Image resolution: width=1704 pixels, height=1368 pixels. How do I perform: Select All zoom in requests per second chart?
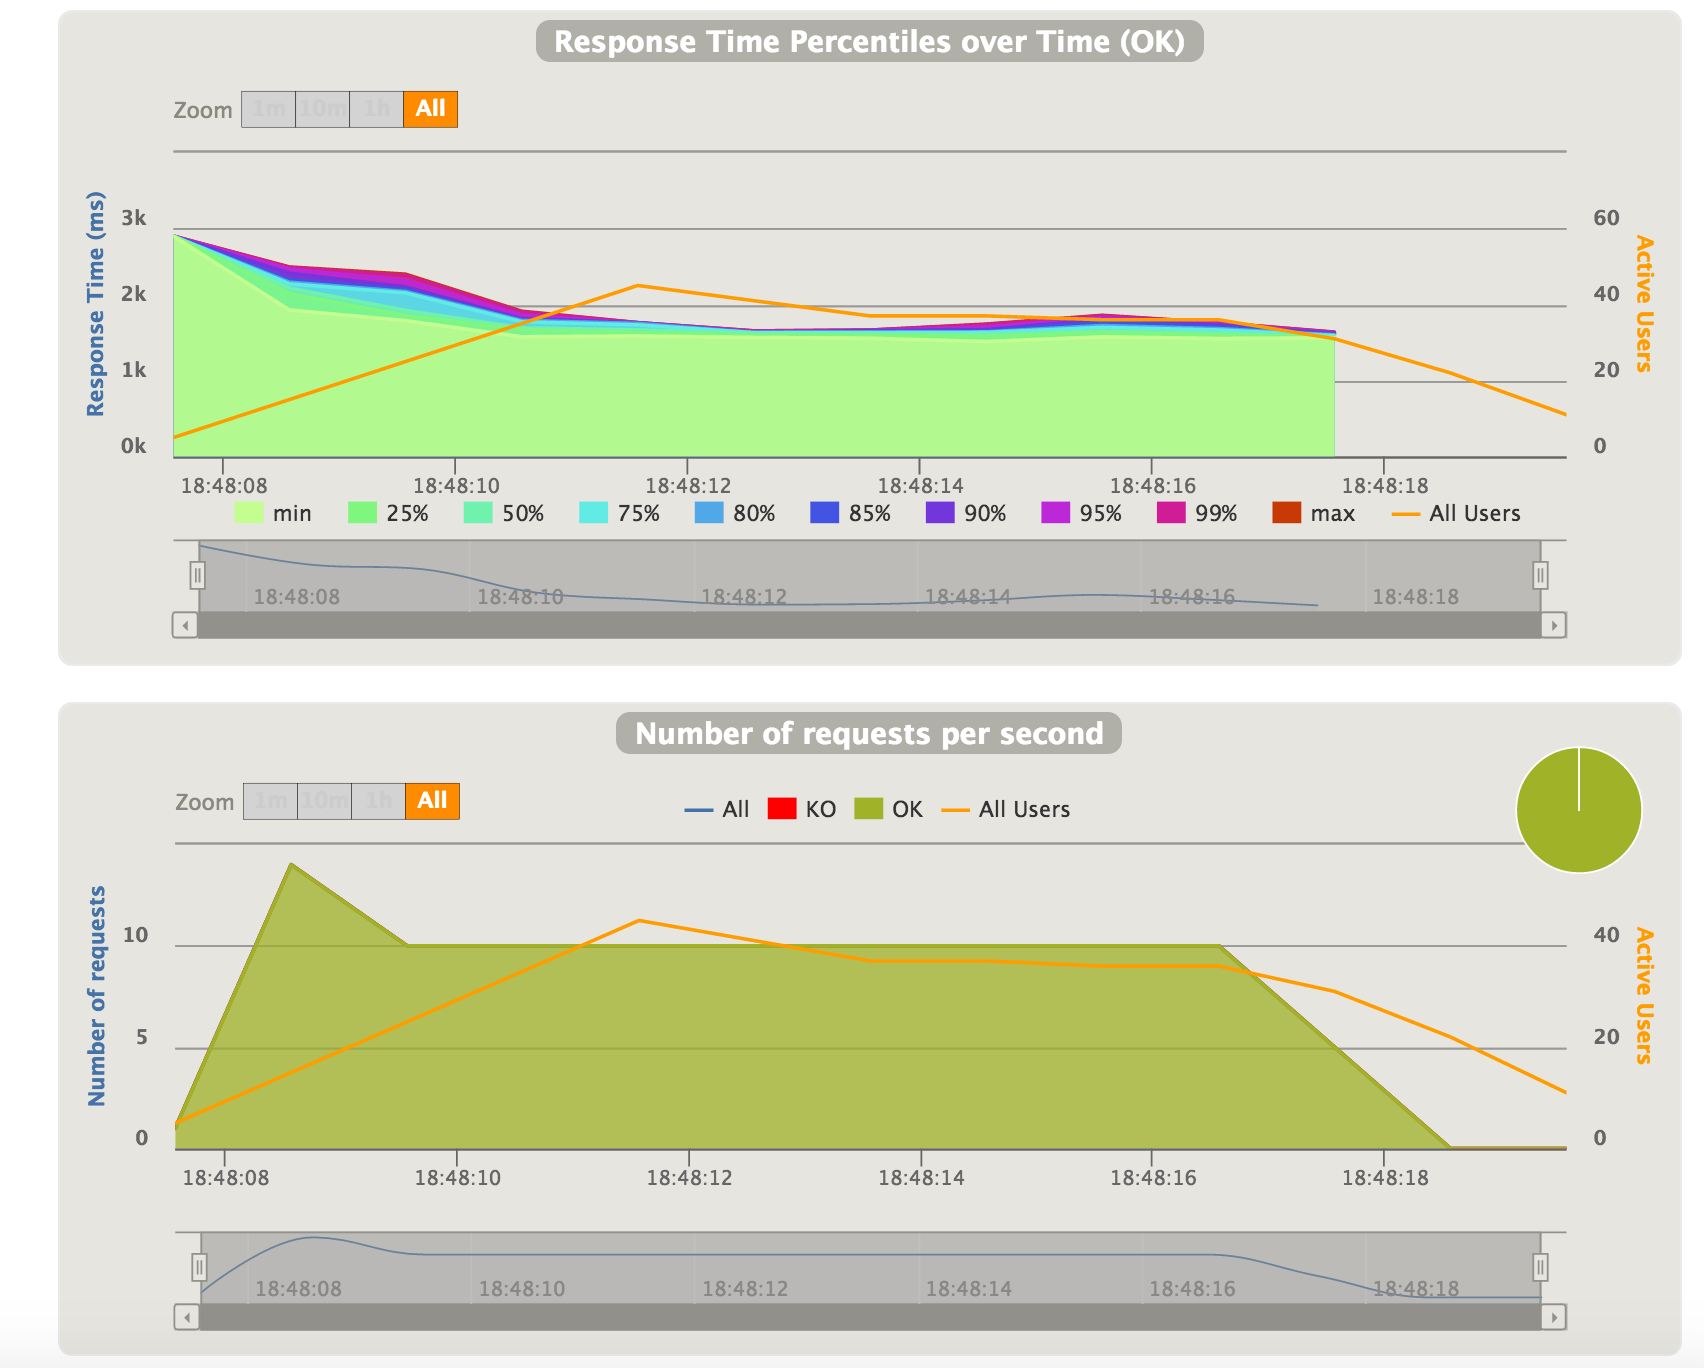(x=433, y=801)
